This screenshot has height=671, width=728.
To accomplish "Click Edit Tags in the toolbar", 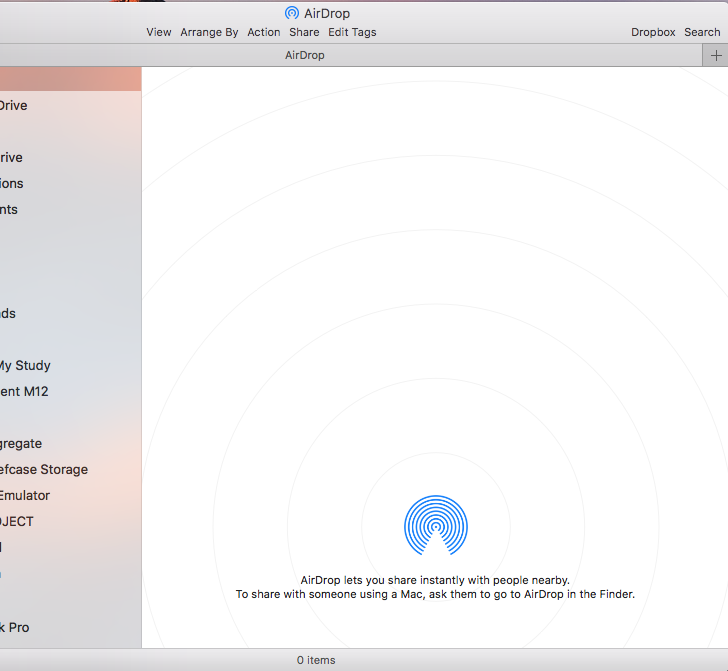I will 352,33.
